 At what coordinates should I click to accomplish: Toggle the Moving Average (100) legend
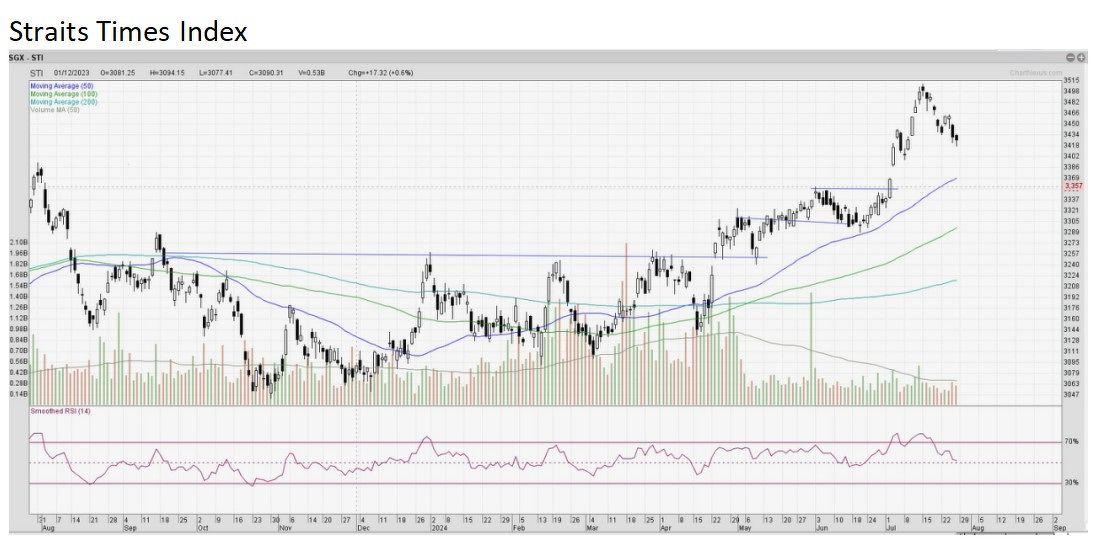(x=65, y=95)
